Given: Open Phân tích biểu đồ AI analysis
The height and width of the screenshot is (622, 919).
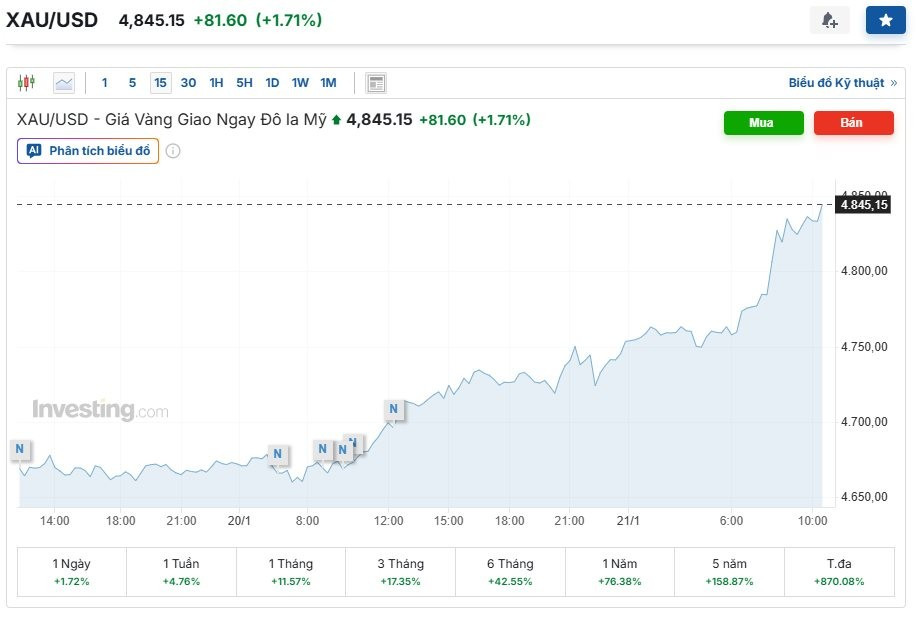Looking at the screenshot, I should coord(88,151).
